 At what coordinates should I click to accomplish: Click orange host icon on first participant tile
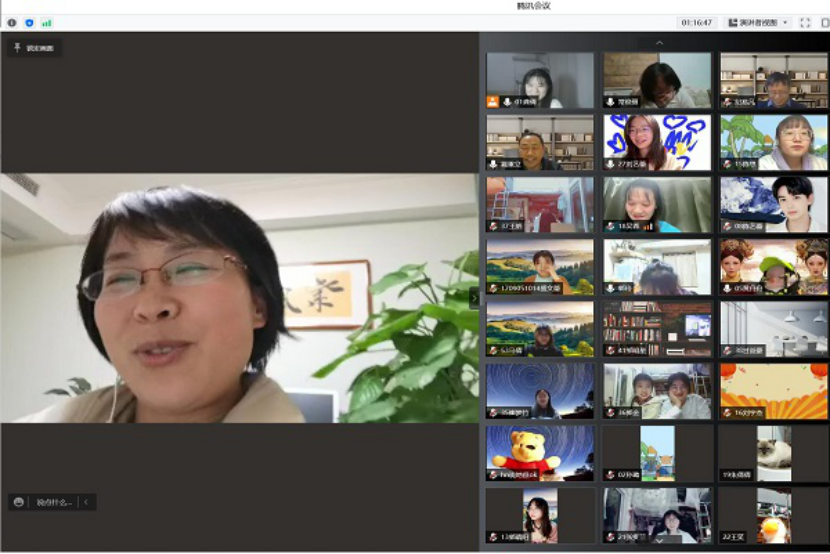[x=492, y=102]
